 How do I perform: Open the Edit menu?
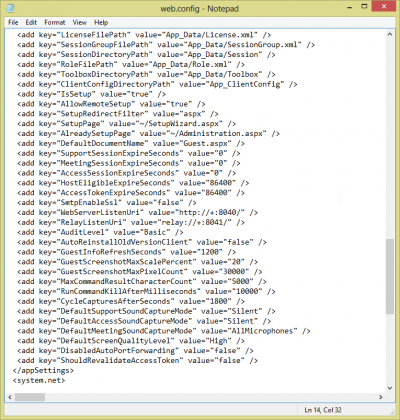31,22
